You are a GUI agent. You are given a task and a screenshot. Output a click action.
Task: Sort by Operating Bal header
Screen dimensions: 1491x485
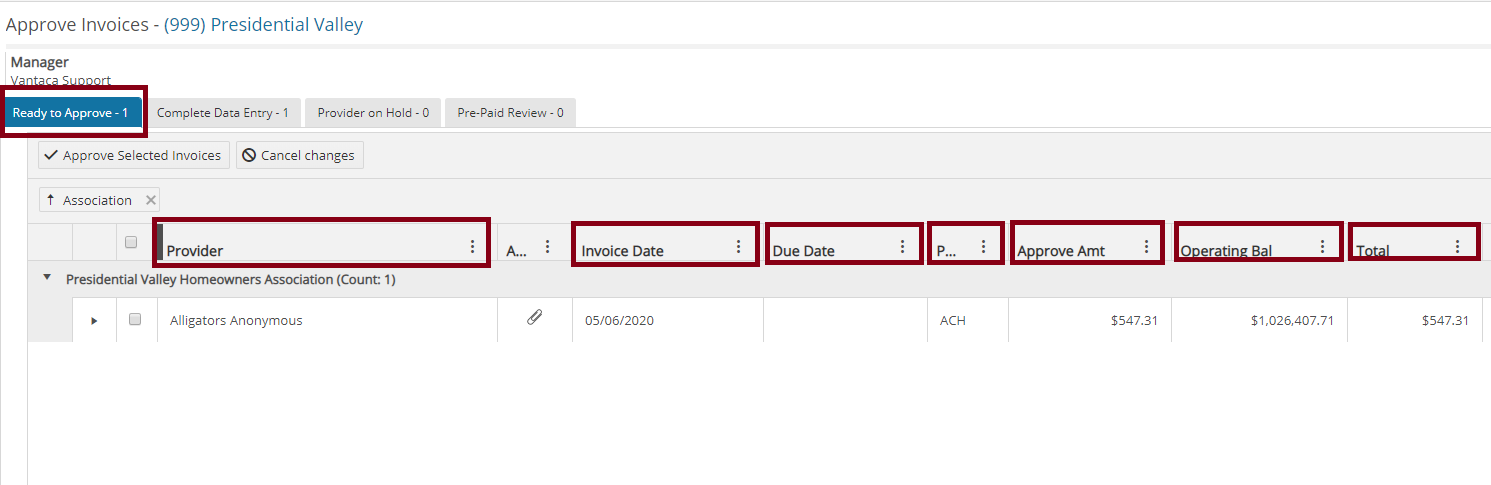pyautogui.click(x=1226, y=251)
